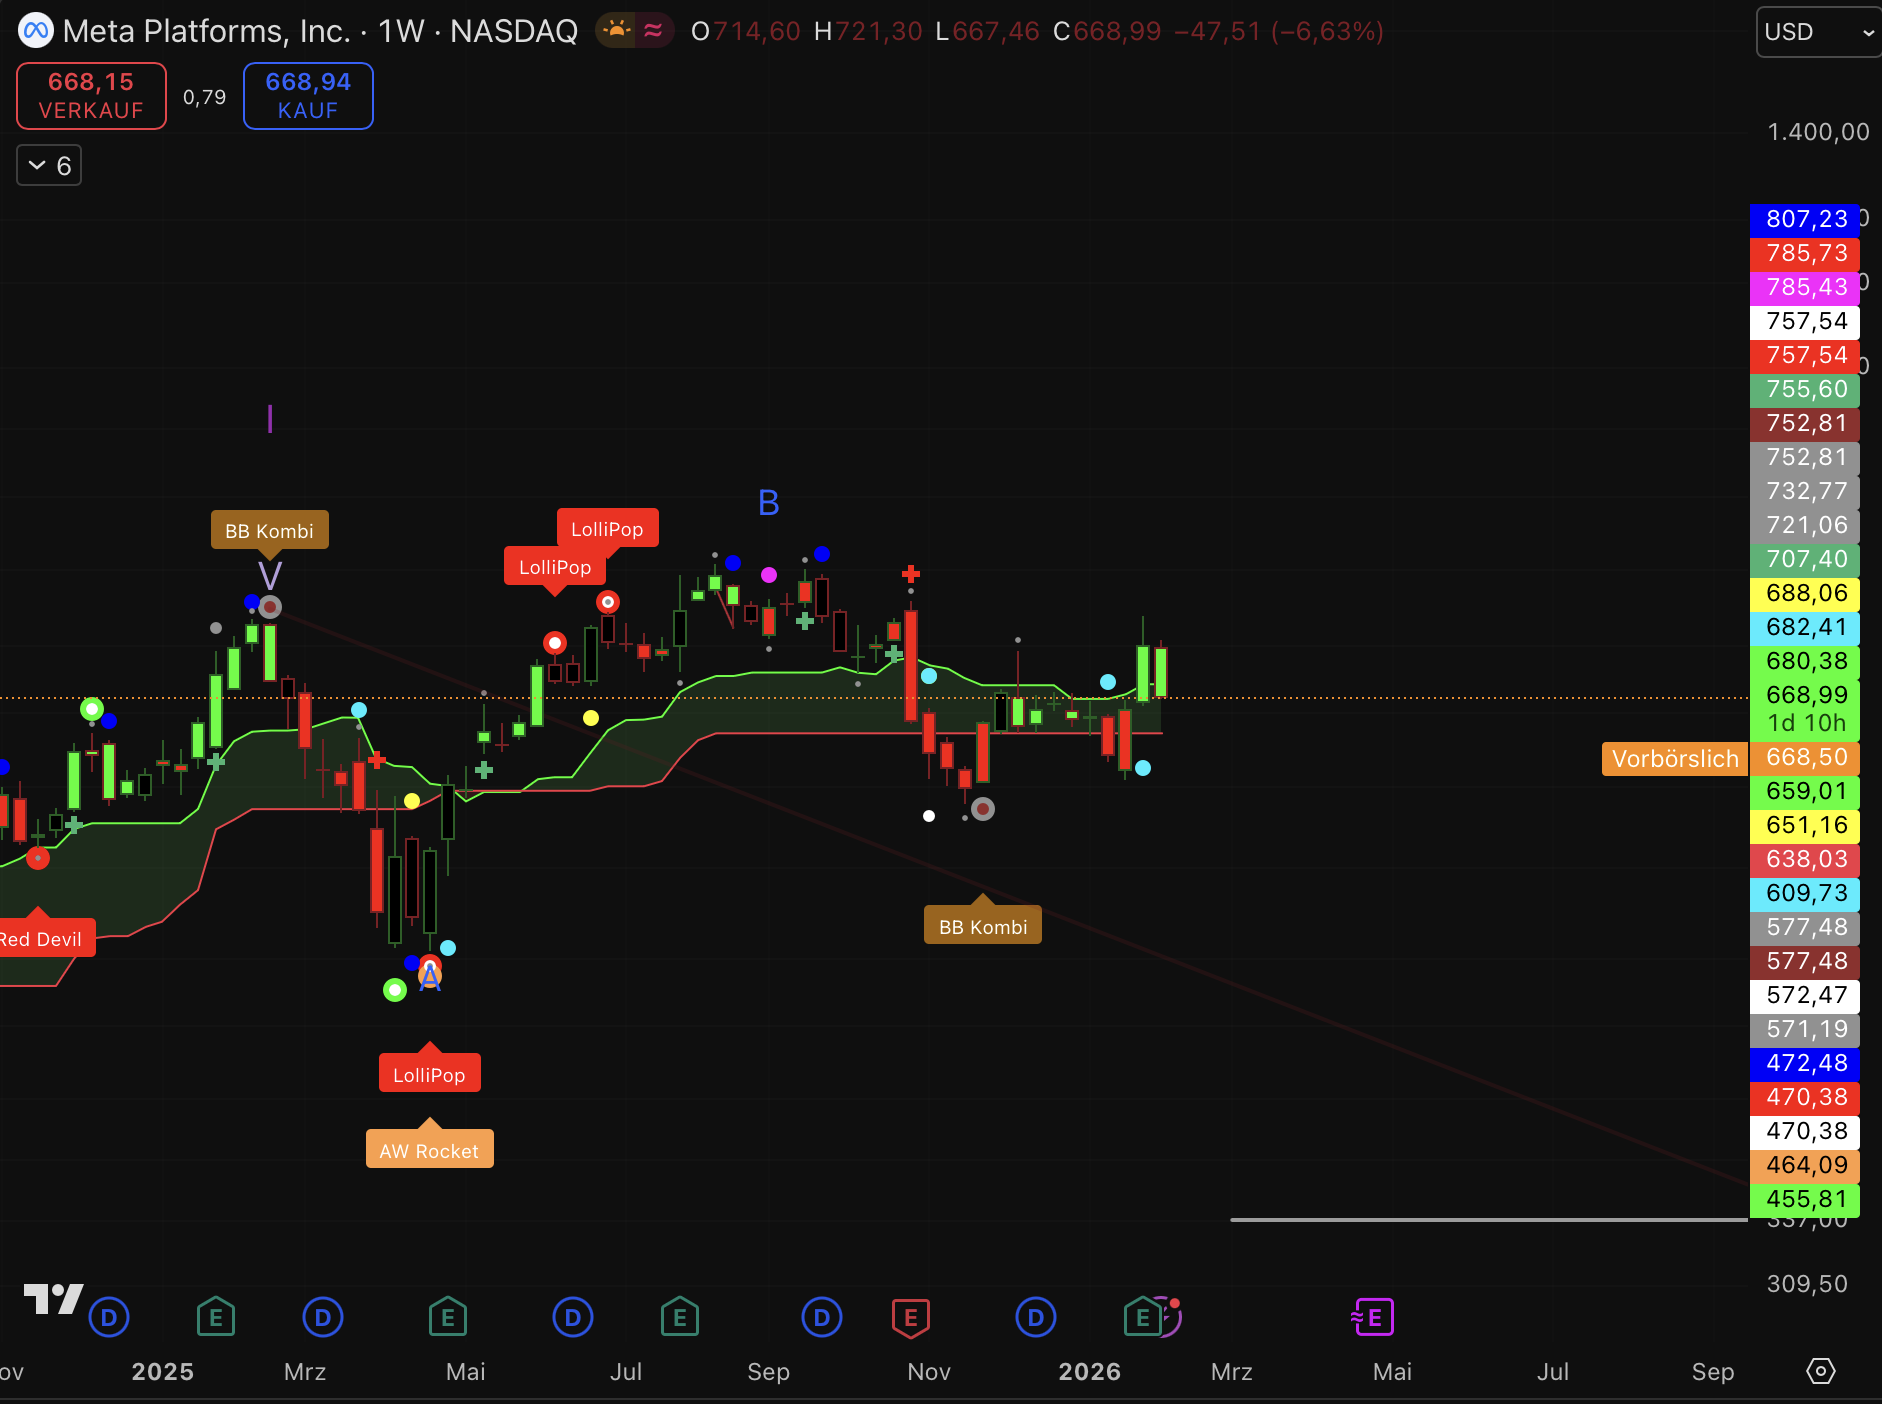
Task: Click the orange pre-market sun status icon
Action: (617, 31)
